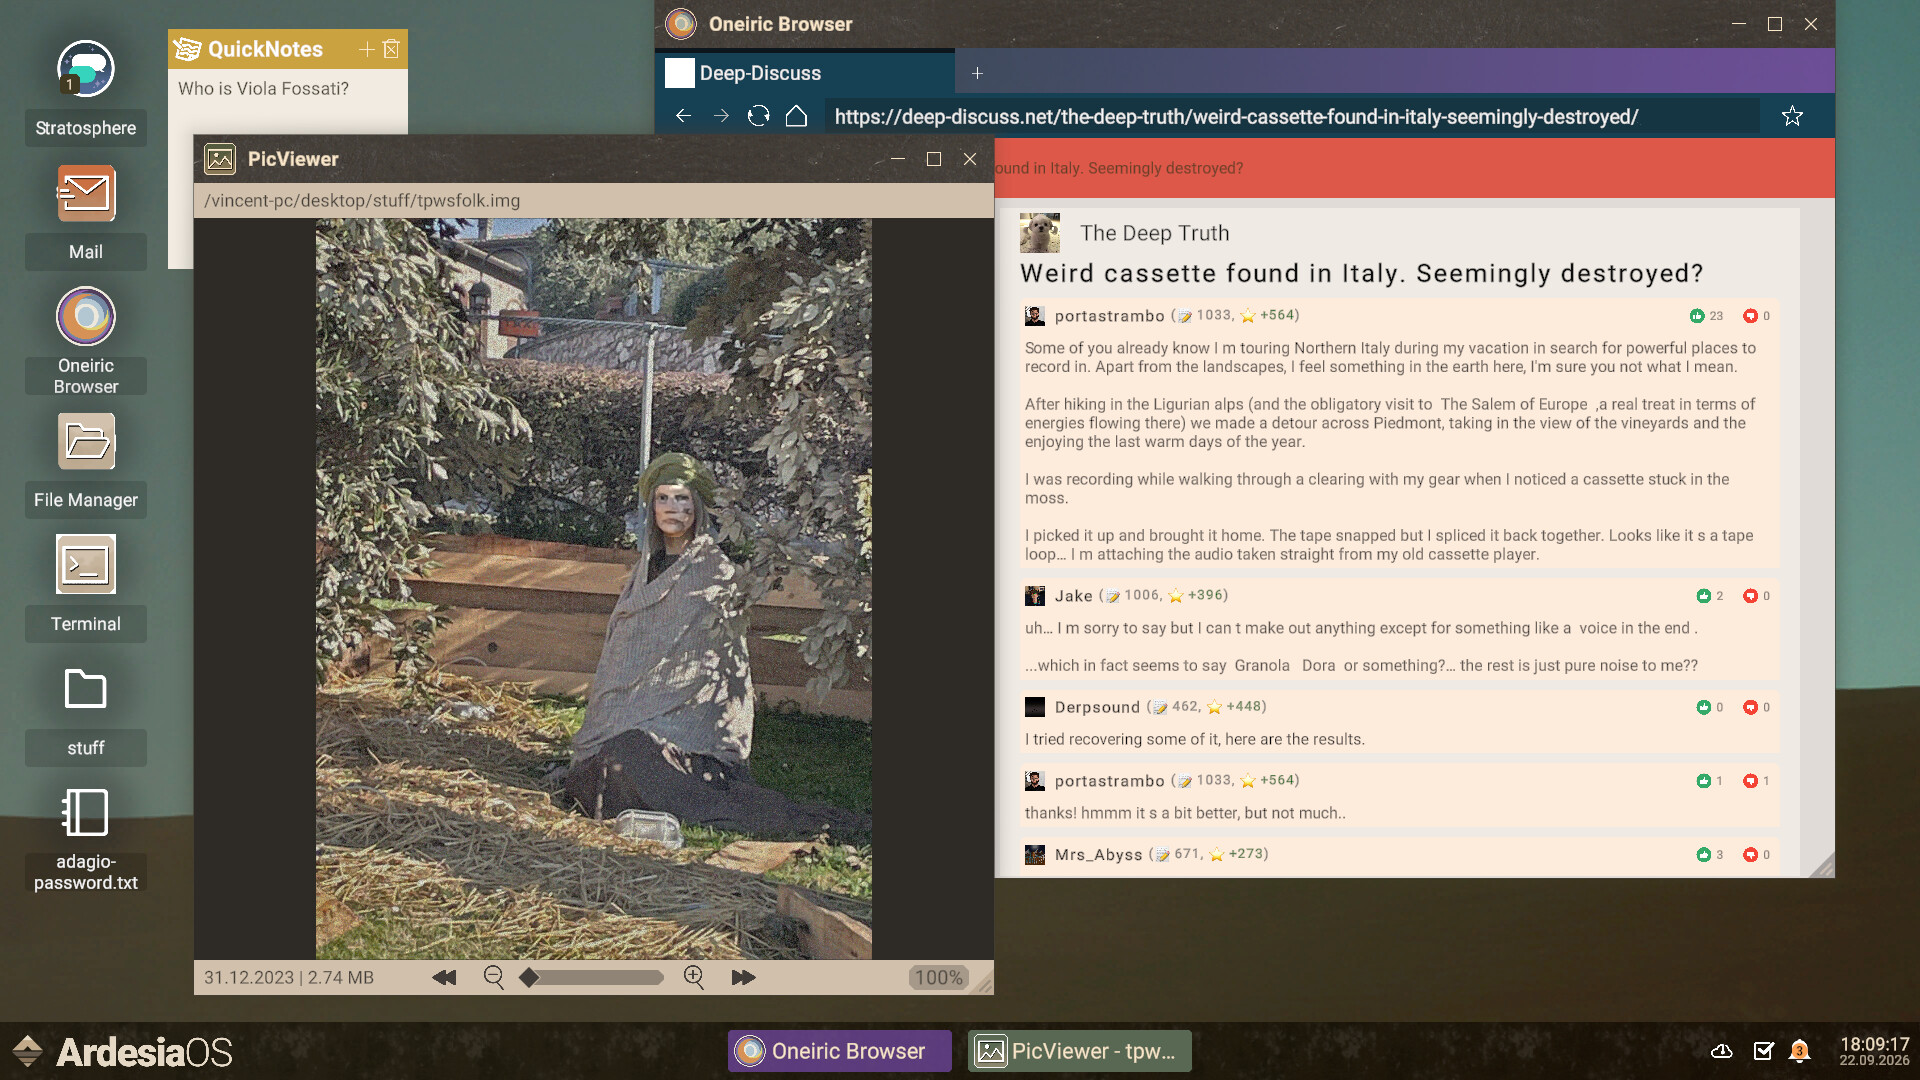This screenshot has width=1920, height=1080.
Task: Switch to PicViewer via taskbar button
Action: [1078, 1050]
